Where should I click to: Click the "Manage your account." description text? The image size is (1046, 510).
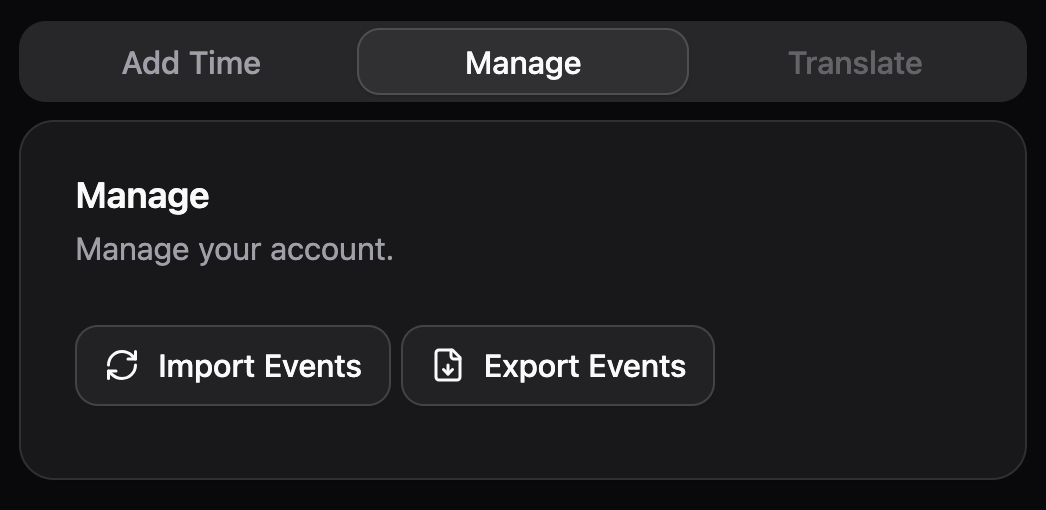[x=235, y=250]
